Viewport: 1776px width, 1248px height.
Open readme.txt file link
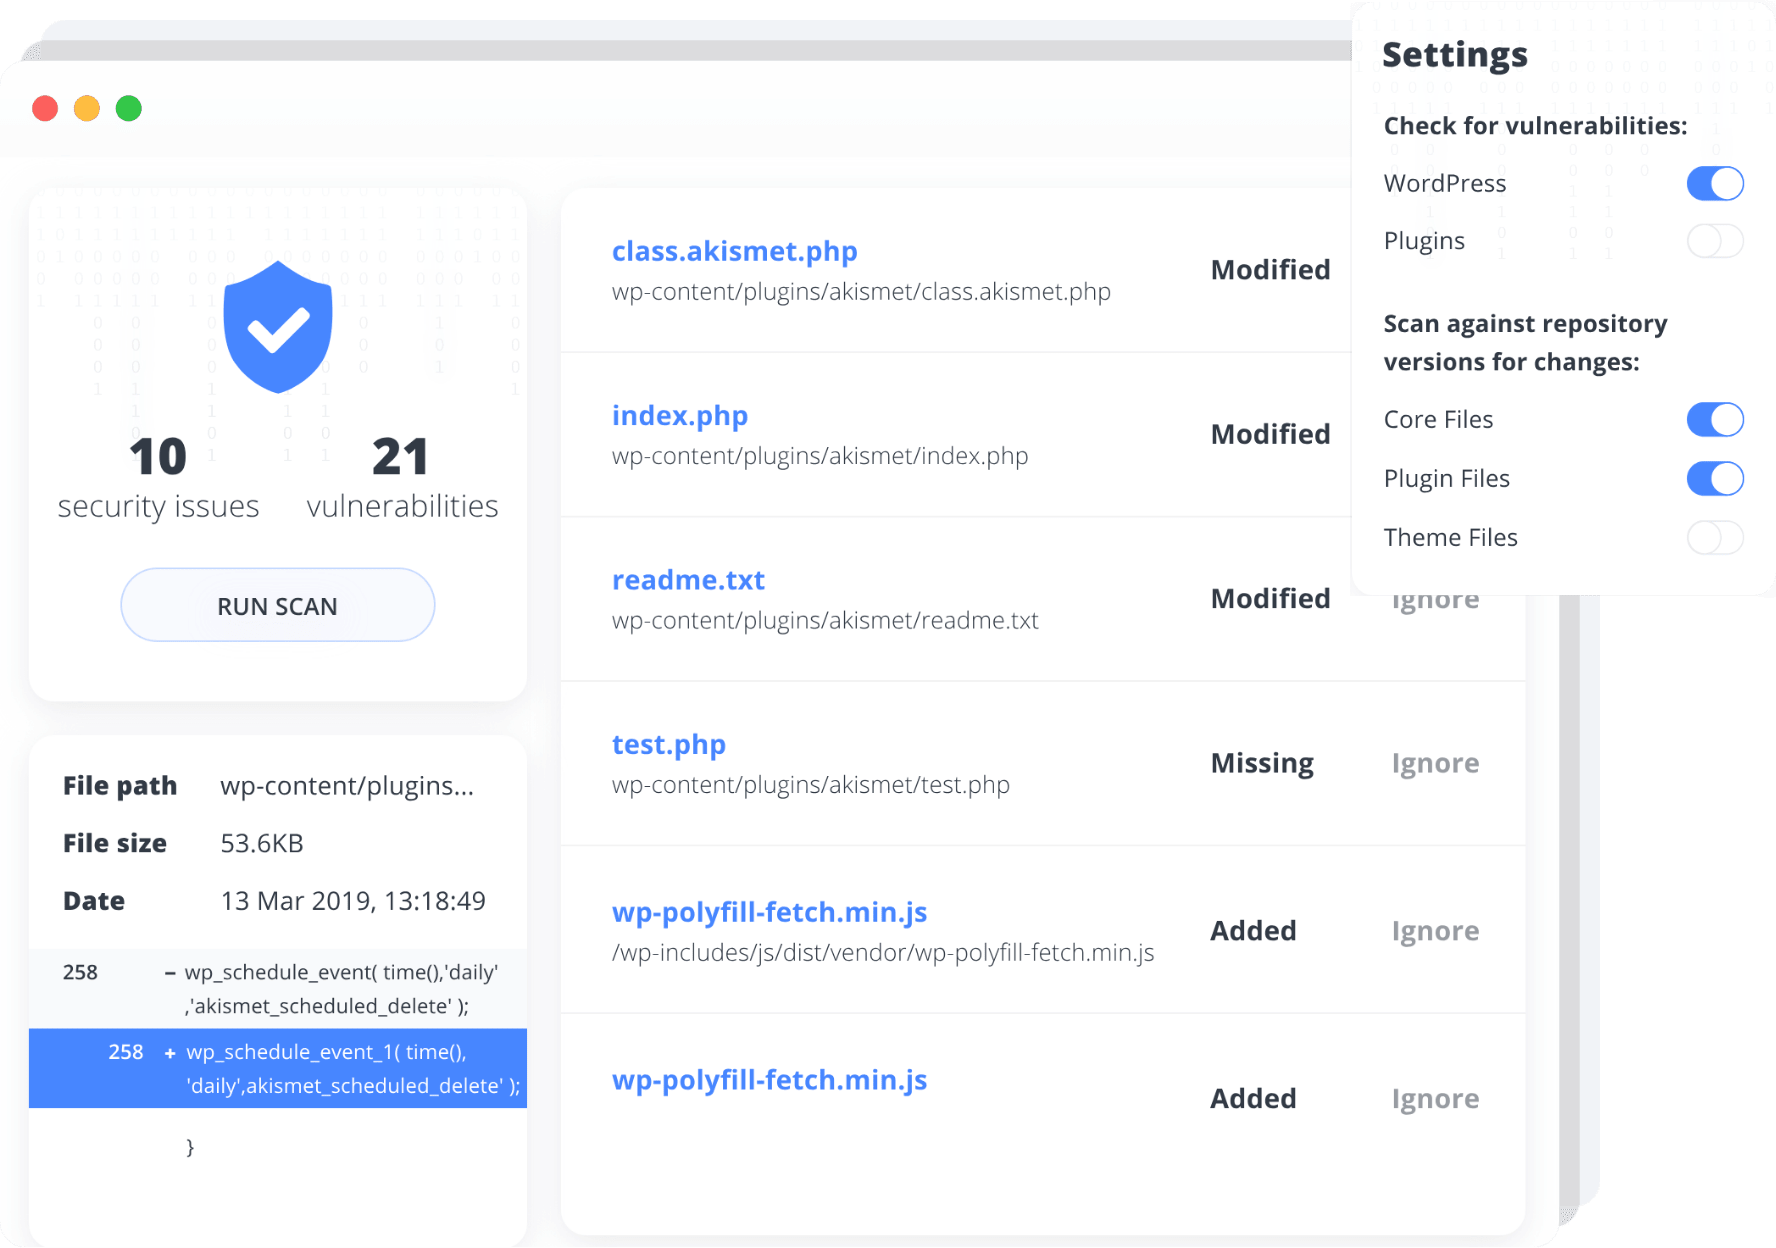(x=688, y=580)
